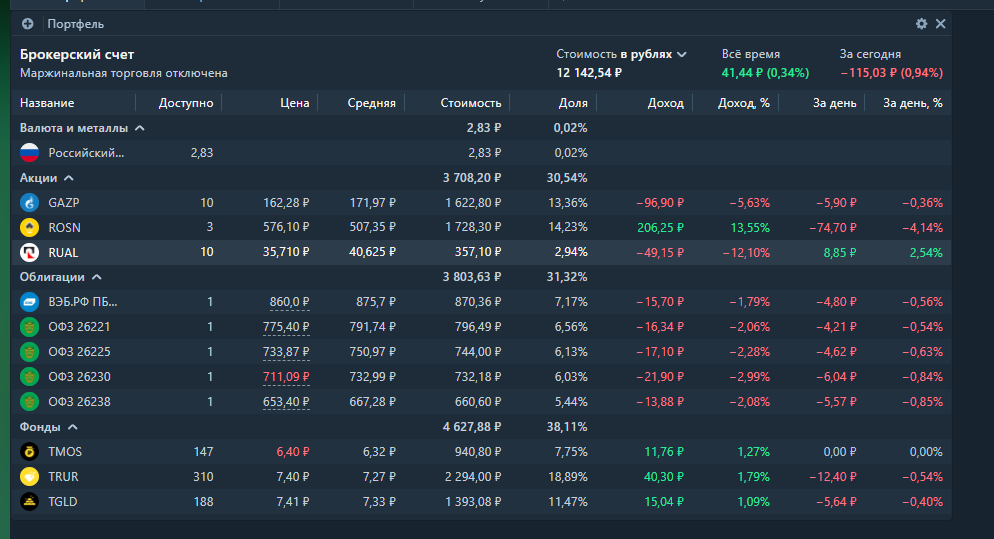This screenshot has width=994, height=539.
Task: Sort by the Средняя column header
Action: pos(371,103)
